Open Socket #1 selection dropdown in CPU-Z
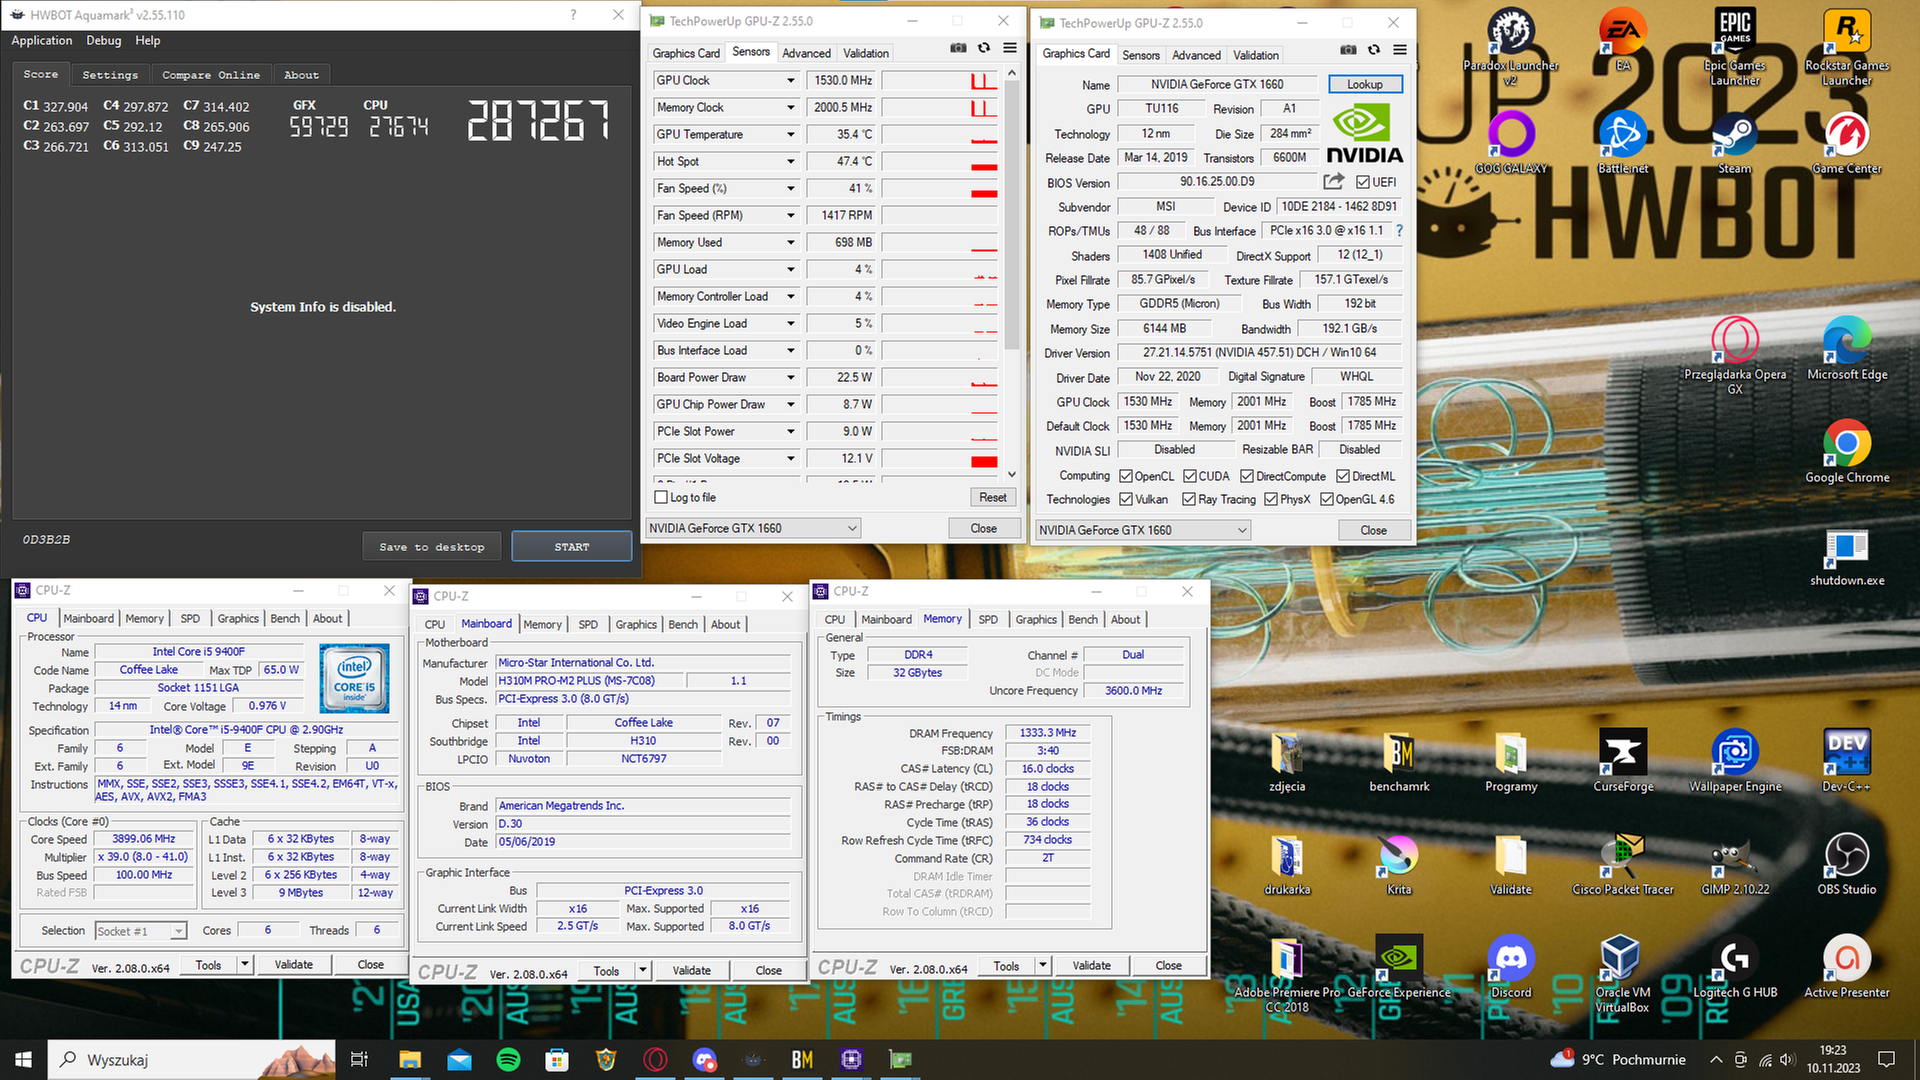Viewport: 1920px width, 1080px height. (141, 931)
